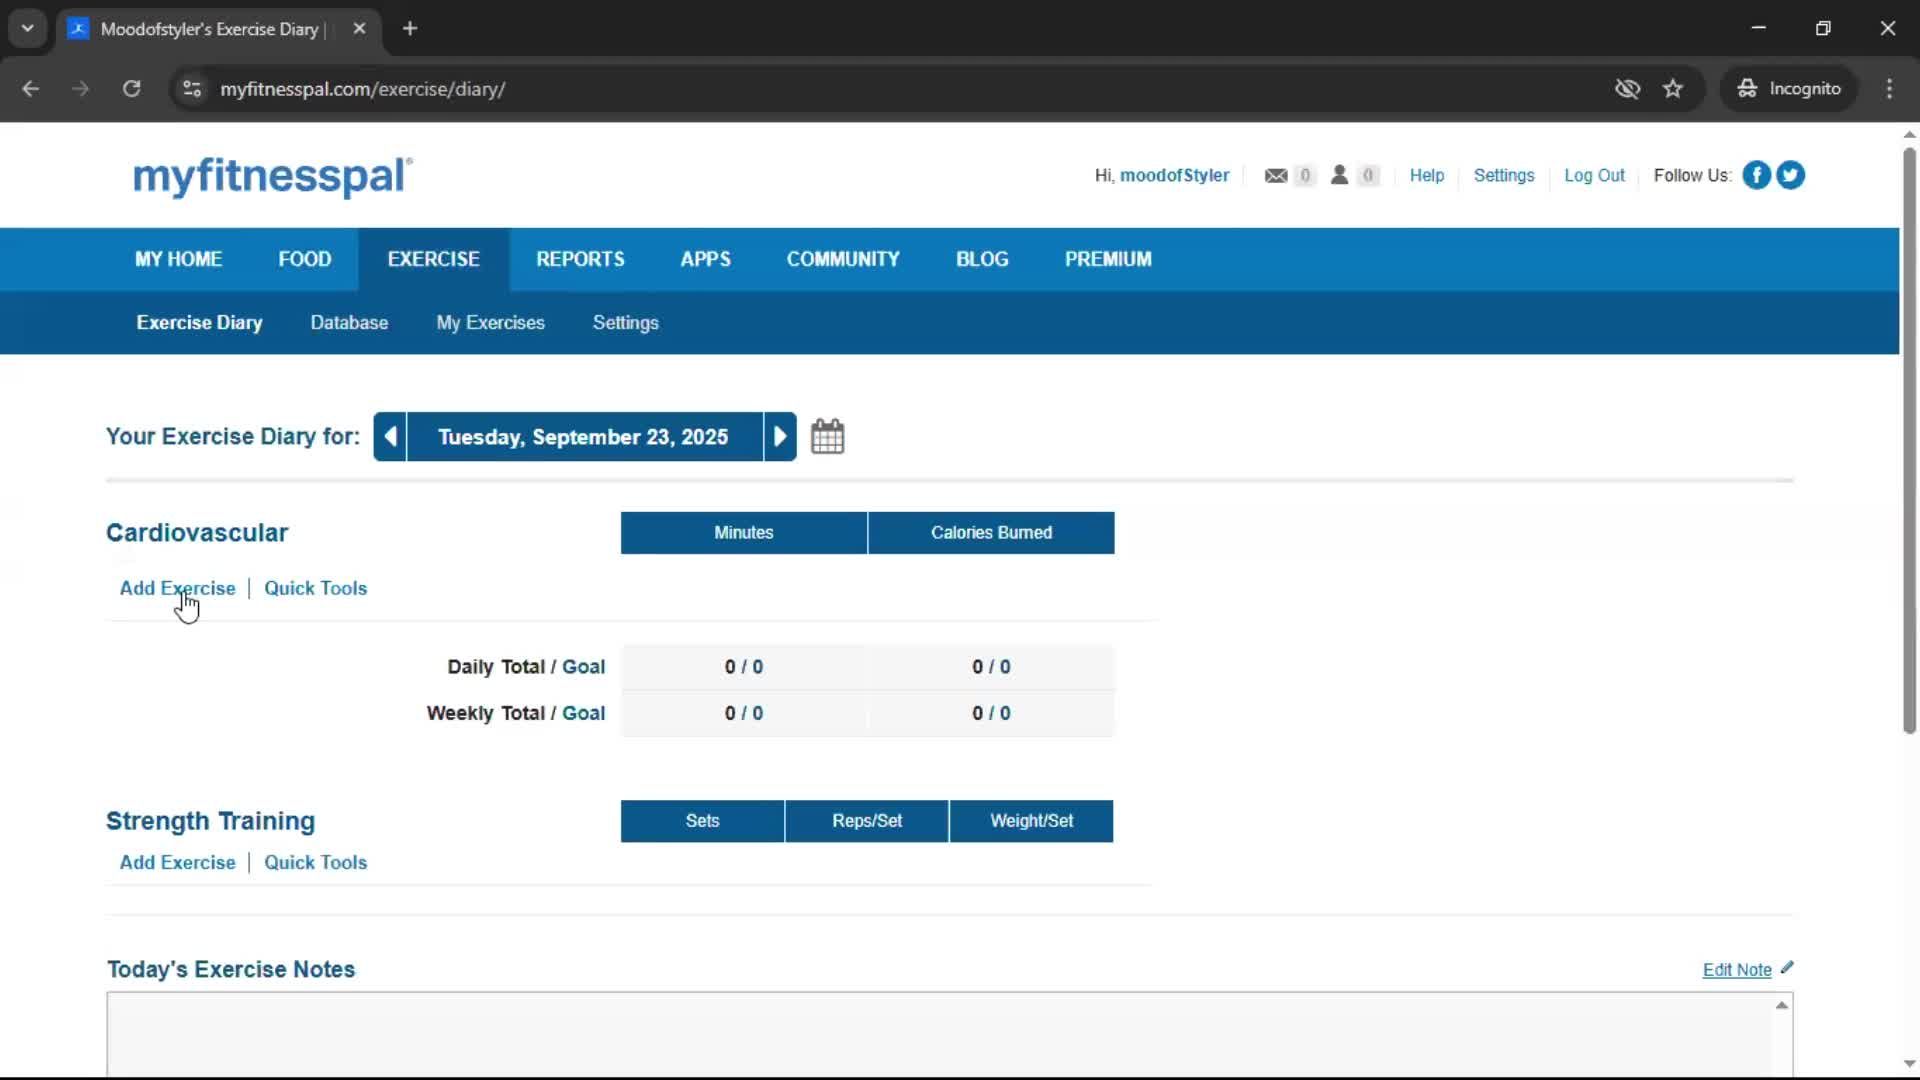
Task: Open a new browser tab
Action: (x=410, y=29)
